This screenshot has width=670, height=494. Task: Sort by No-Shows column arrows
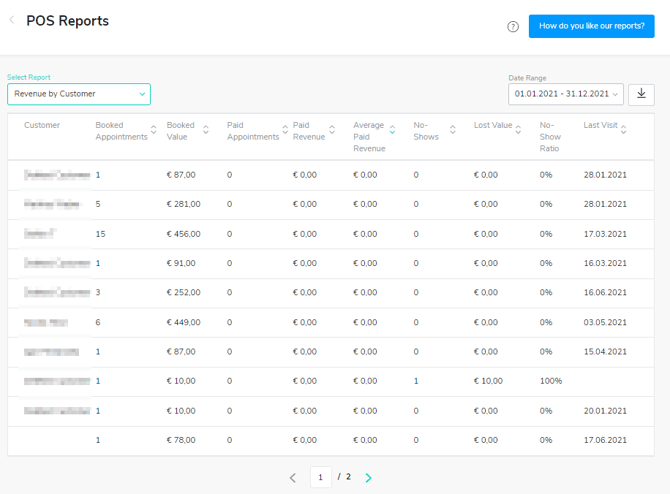452,130
